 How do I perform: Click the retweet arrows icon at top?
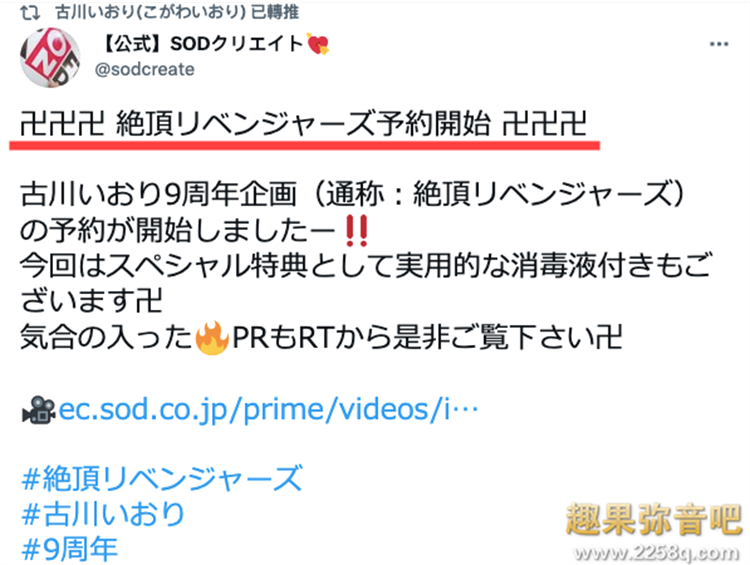click(30, 13)
